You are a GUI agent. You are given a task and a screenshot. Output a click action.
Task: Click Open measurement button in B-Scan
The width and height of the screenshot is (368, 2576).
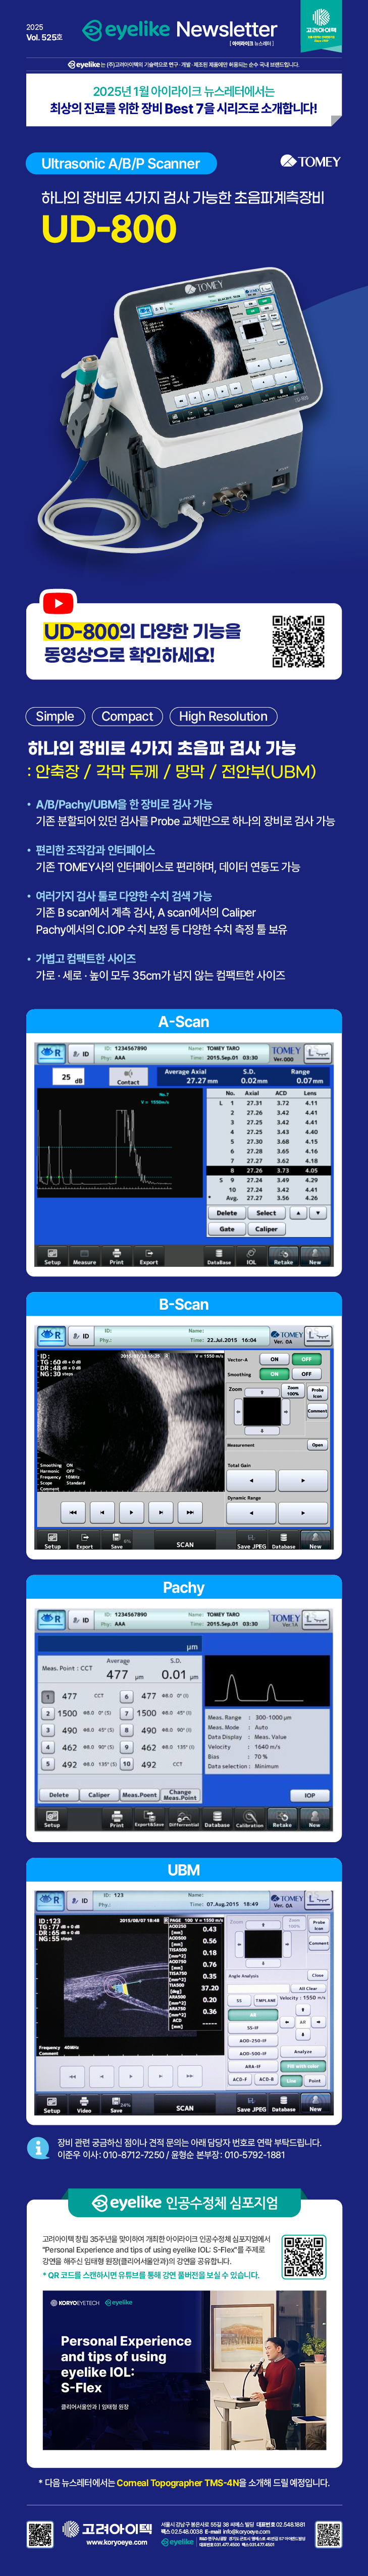[317, 1445]
